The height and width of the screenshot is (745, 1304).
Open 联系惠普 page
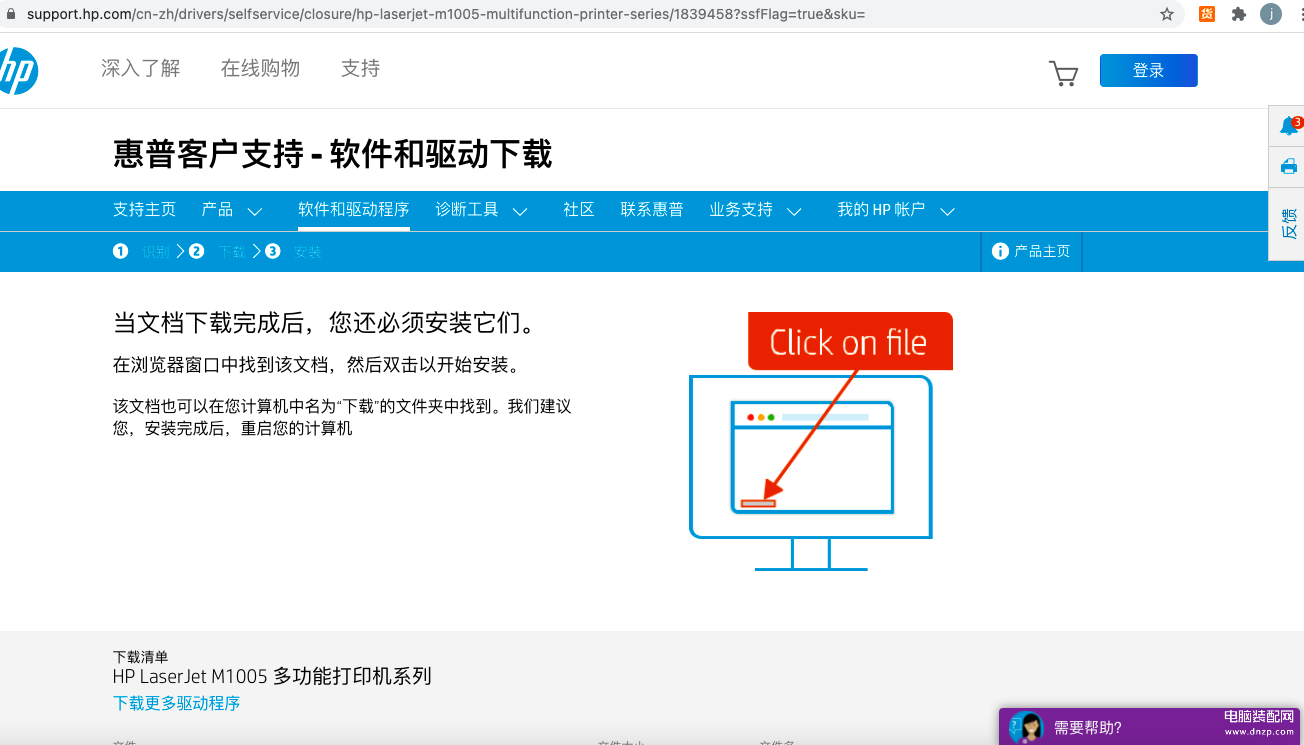pos(652,210)
